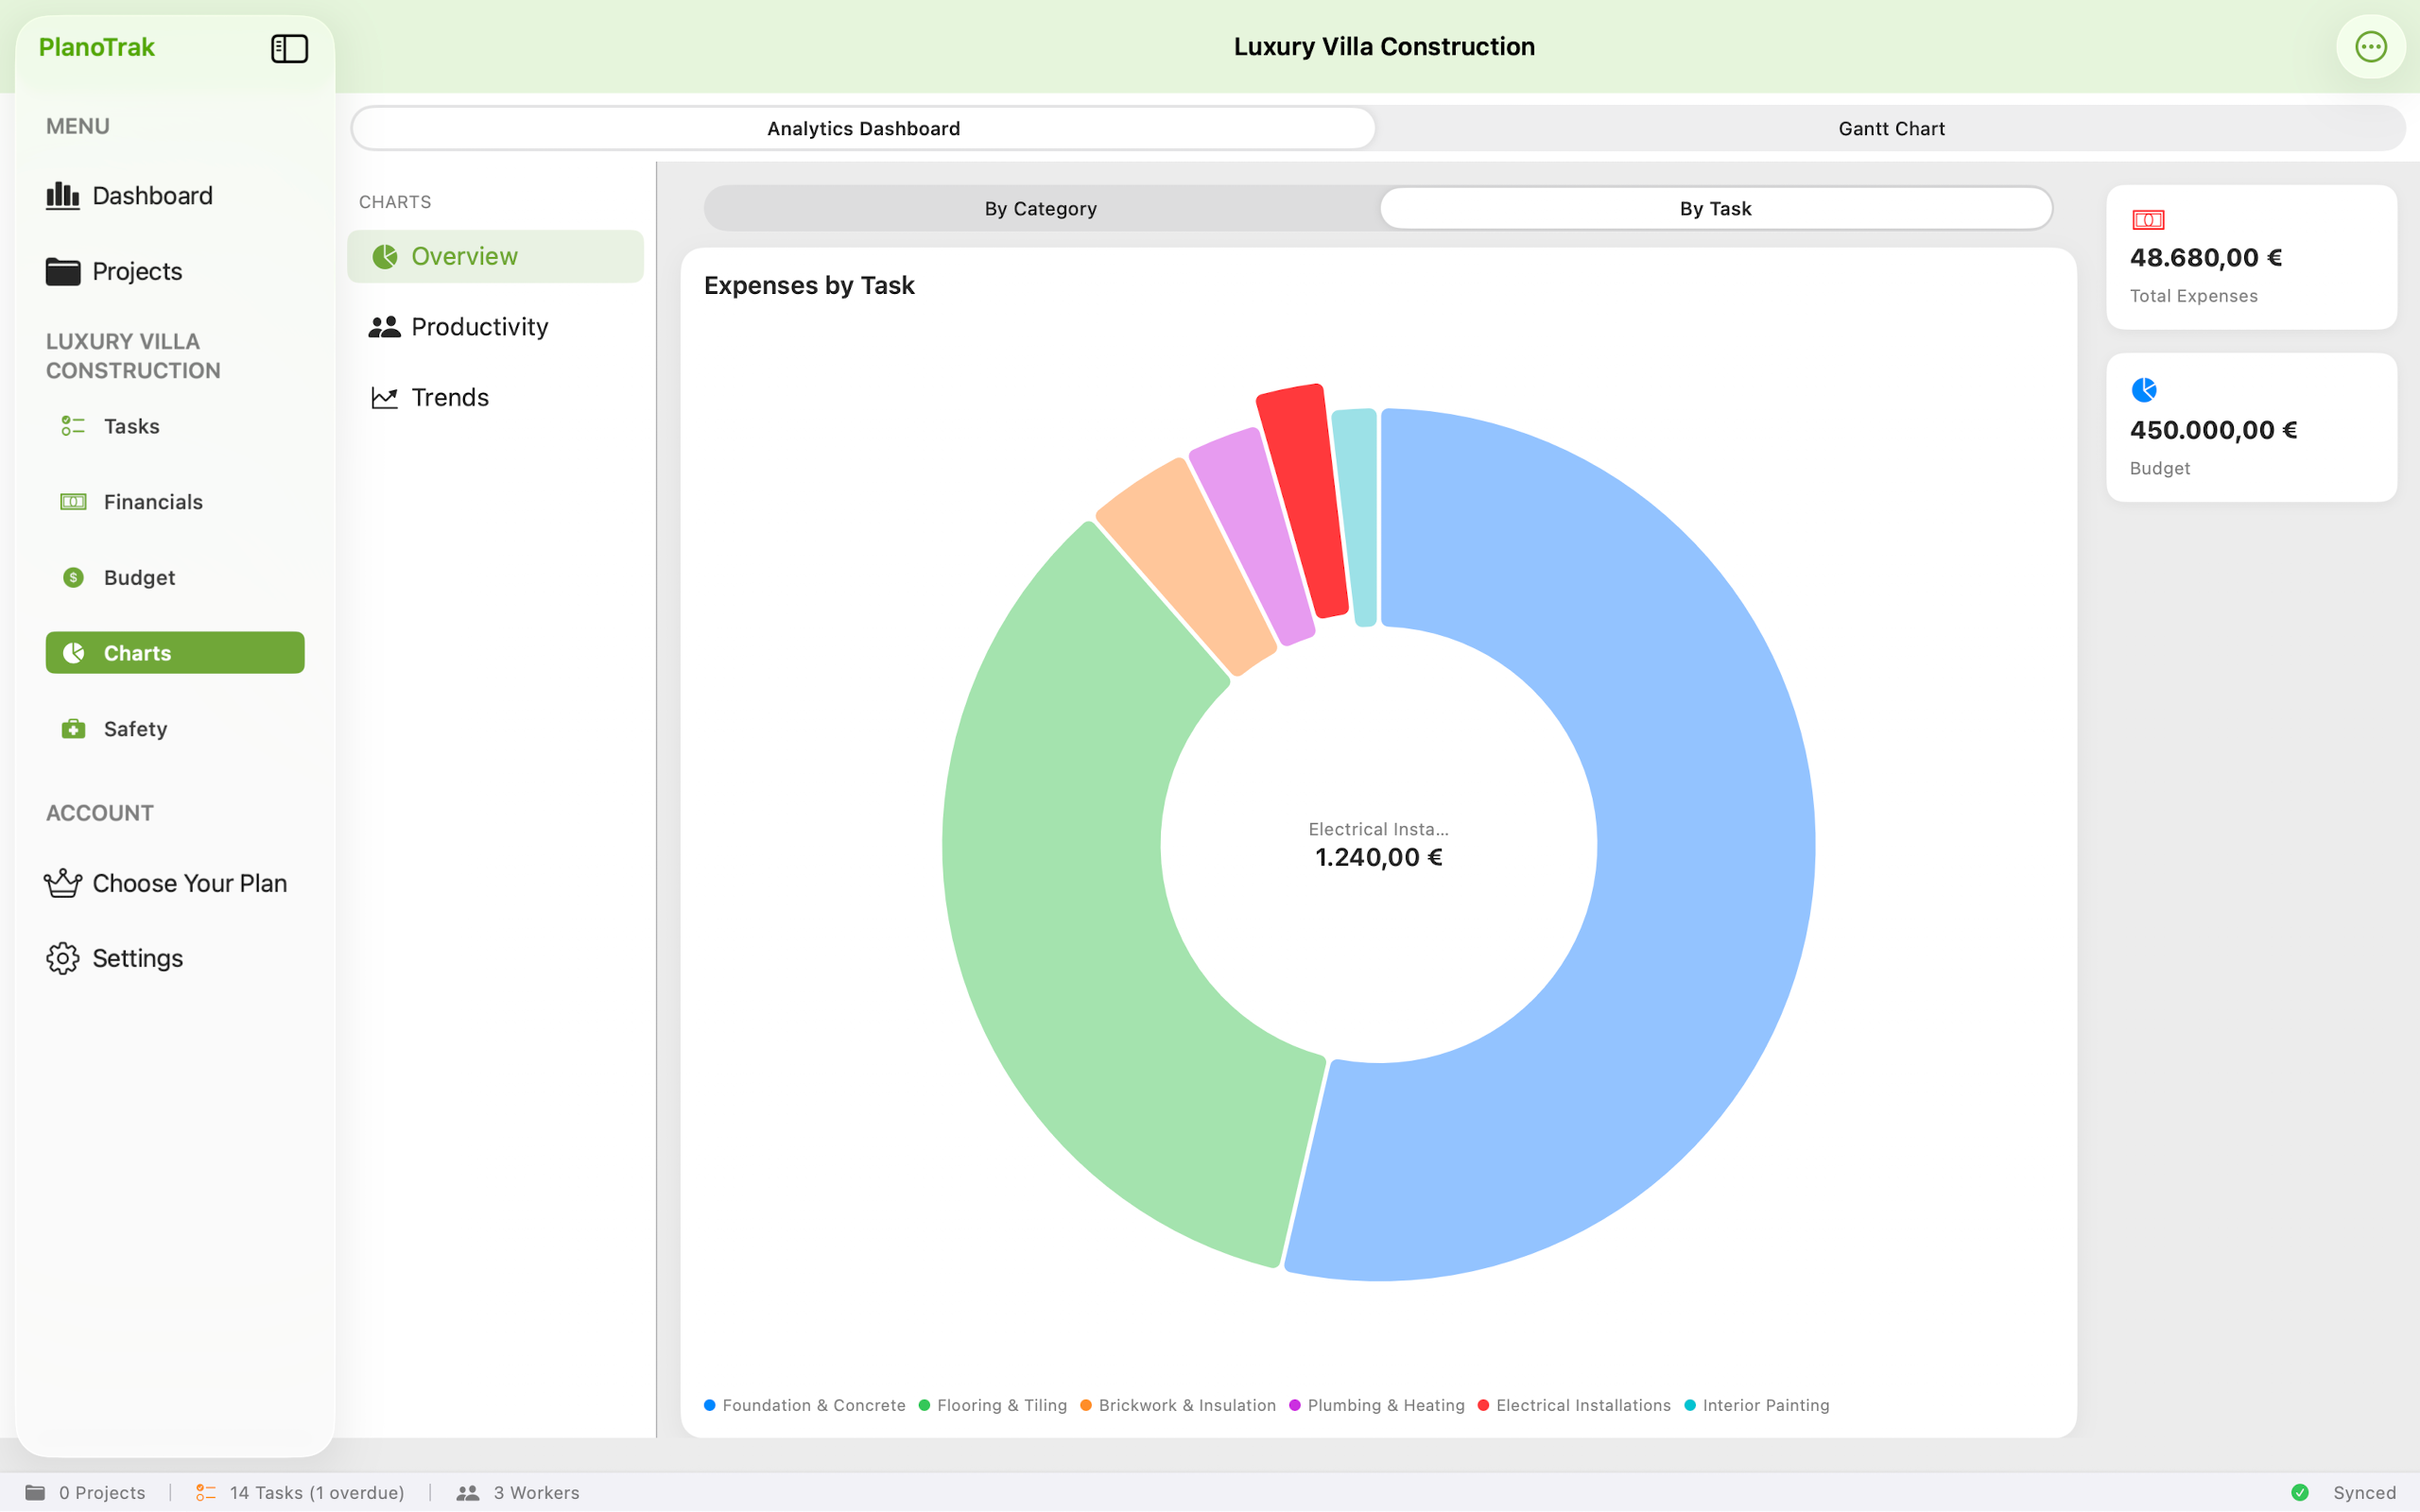Click the Tasks checklist icon
2420x1512 pixels.
[73, 426]
